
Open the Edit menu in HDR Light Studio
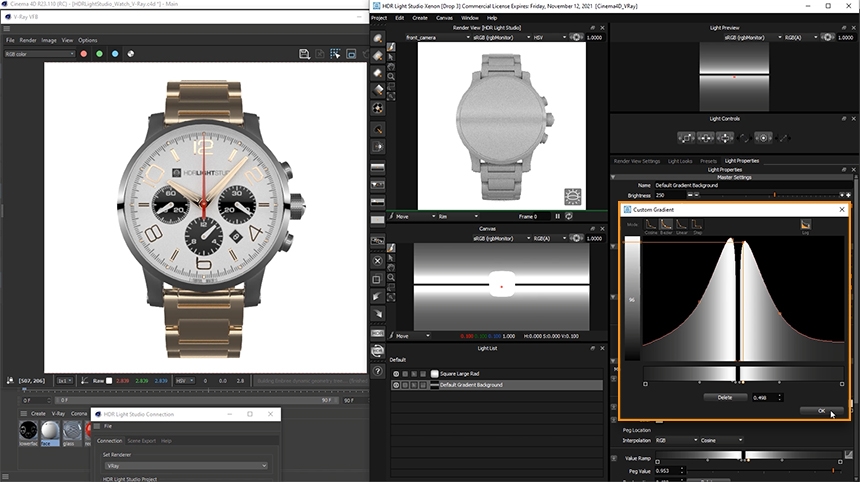click(399, 18)
